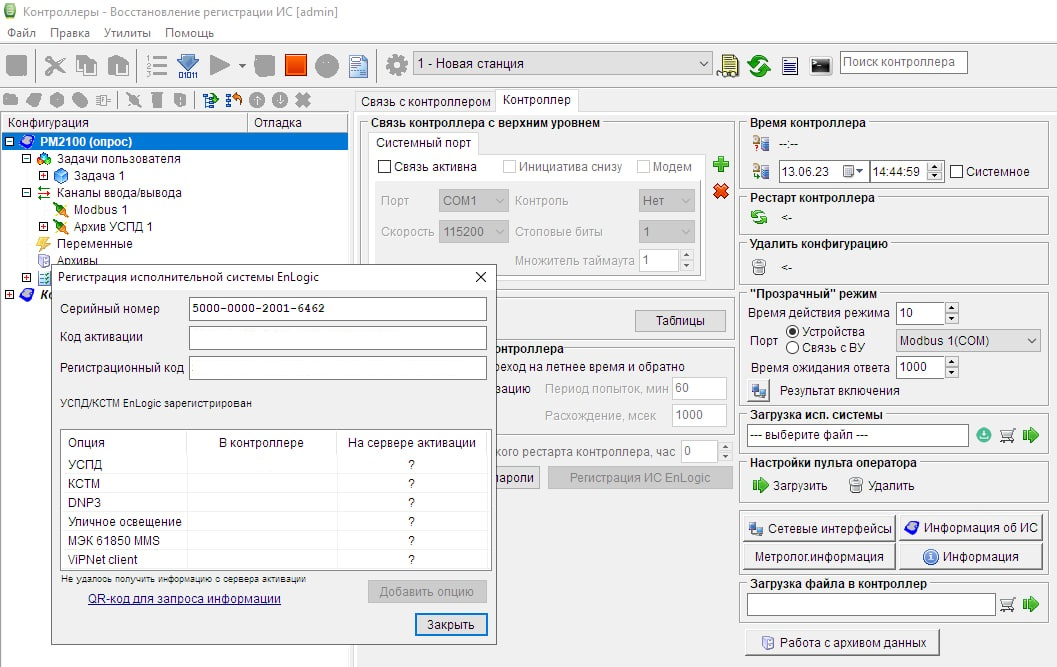Click the Поиск контроллера search field

[903, 62]
